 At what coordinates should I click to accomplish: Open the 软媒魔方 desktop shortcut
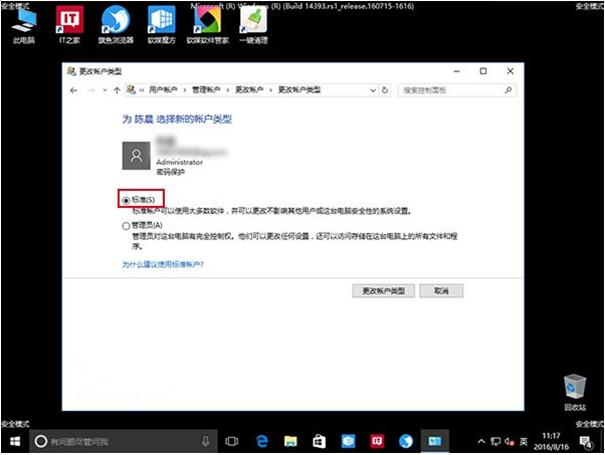pyautogui.click(x=161, y=20)
